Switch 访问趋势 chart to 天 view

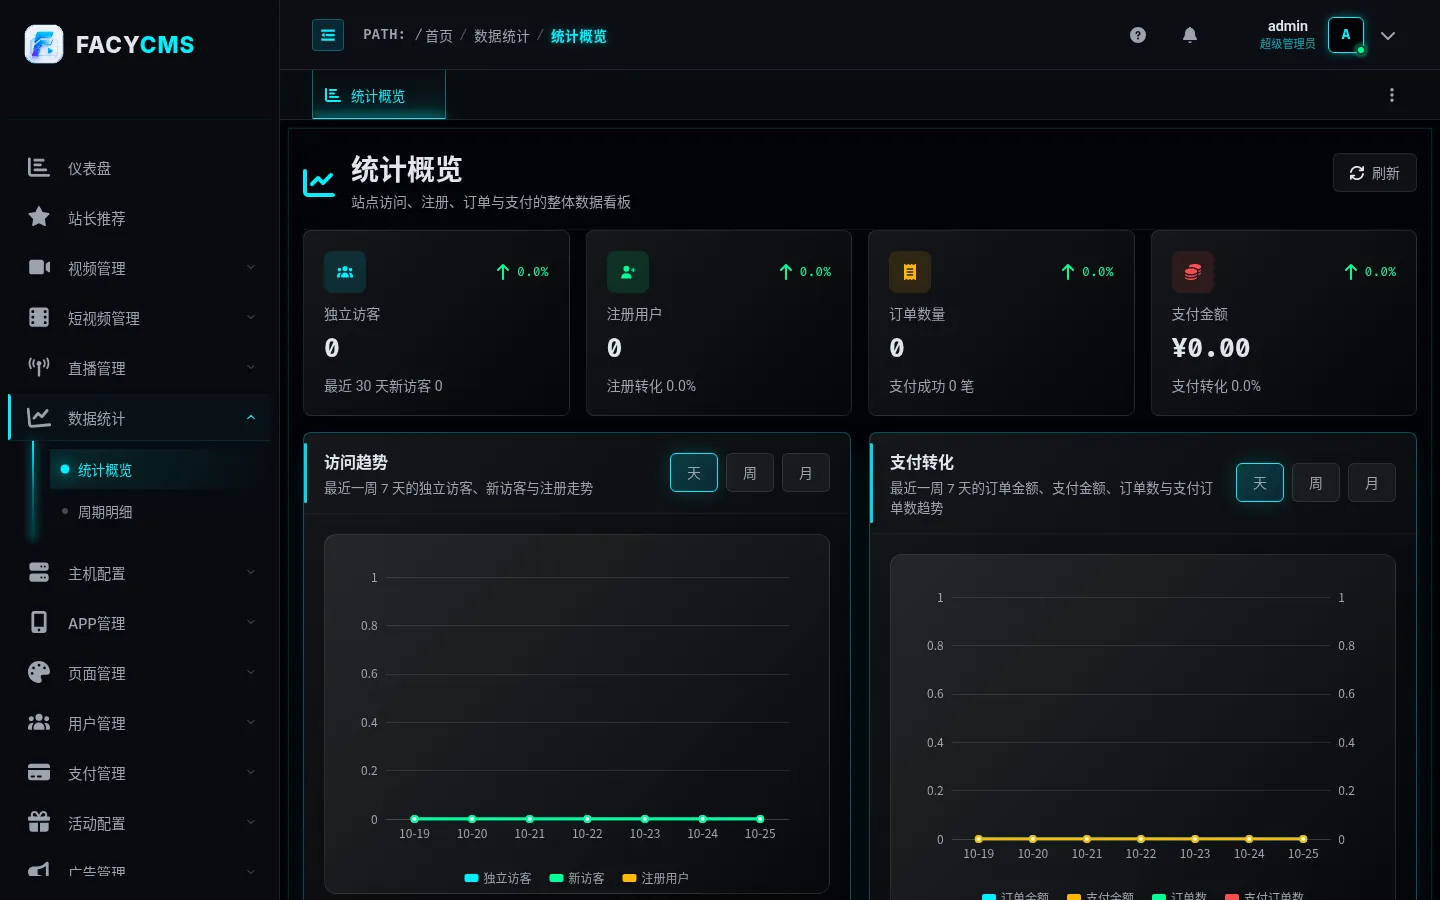(x=694, y=473)
